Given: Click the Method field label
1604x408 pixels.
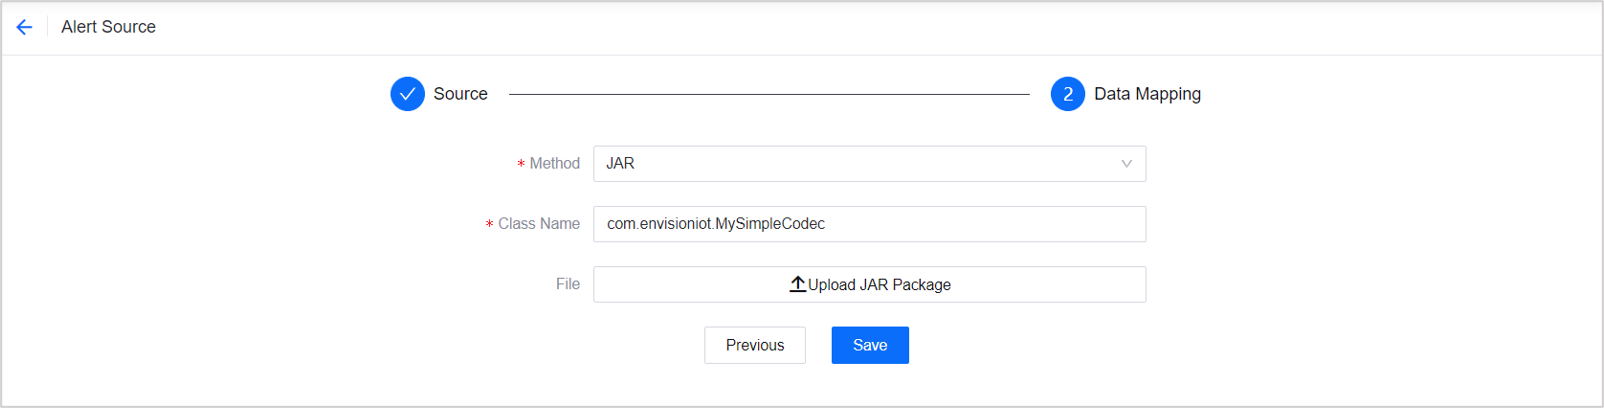Looking at the screenshot, I should (554, 164).
